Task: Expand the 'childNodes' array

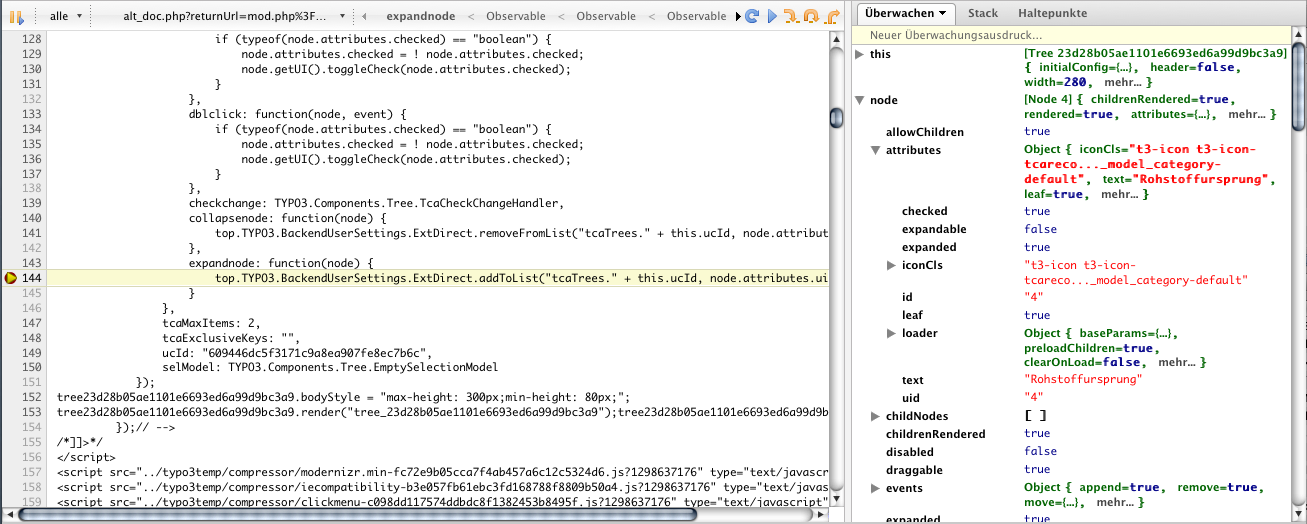Action: (x=876, y=416)
